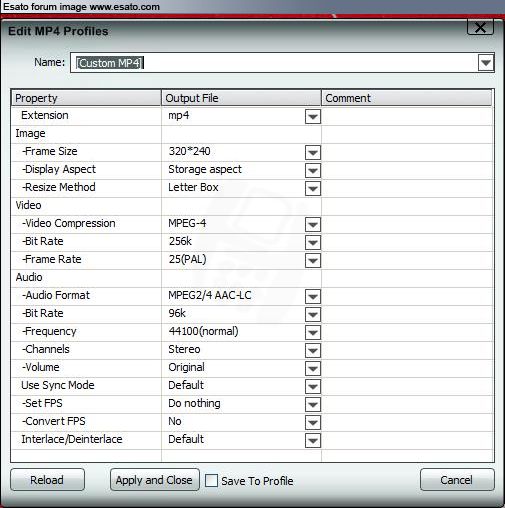Click the Name text field

(x=274, y=63)
